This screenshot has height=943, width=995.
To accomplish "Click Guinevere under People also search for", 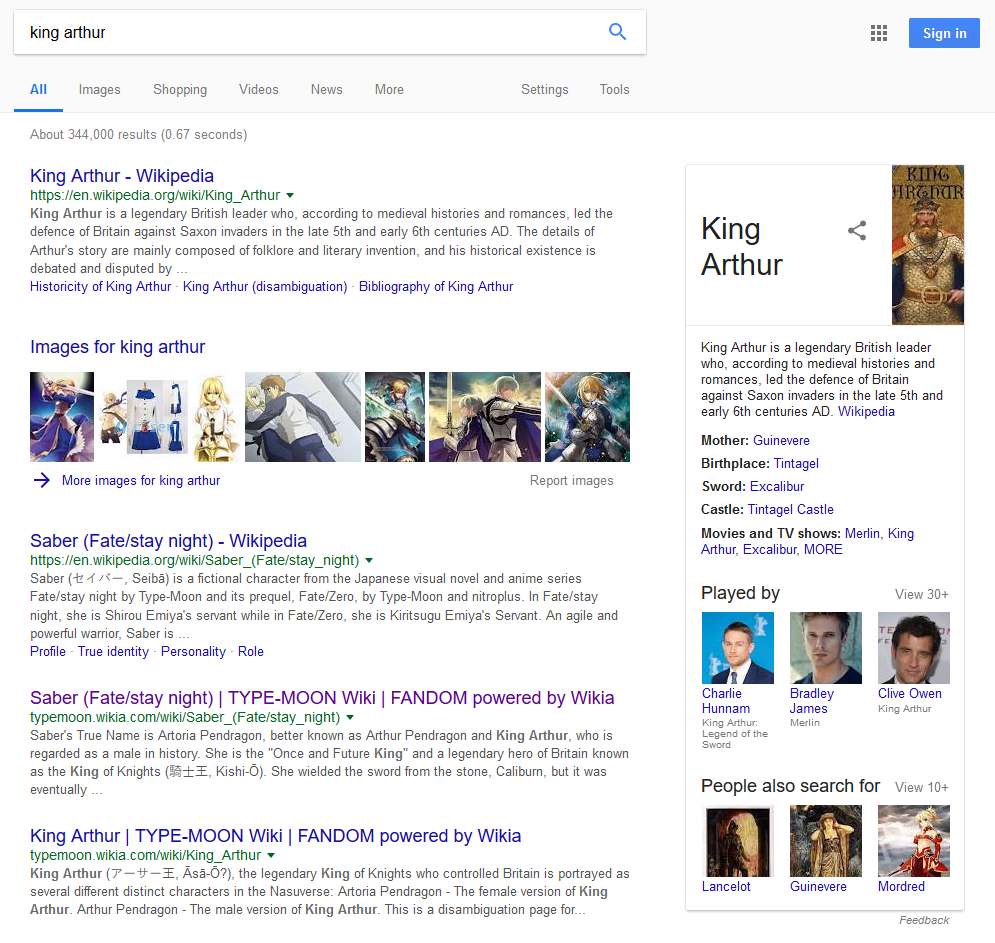I will point(818,887).
